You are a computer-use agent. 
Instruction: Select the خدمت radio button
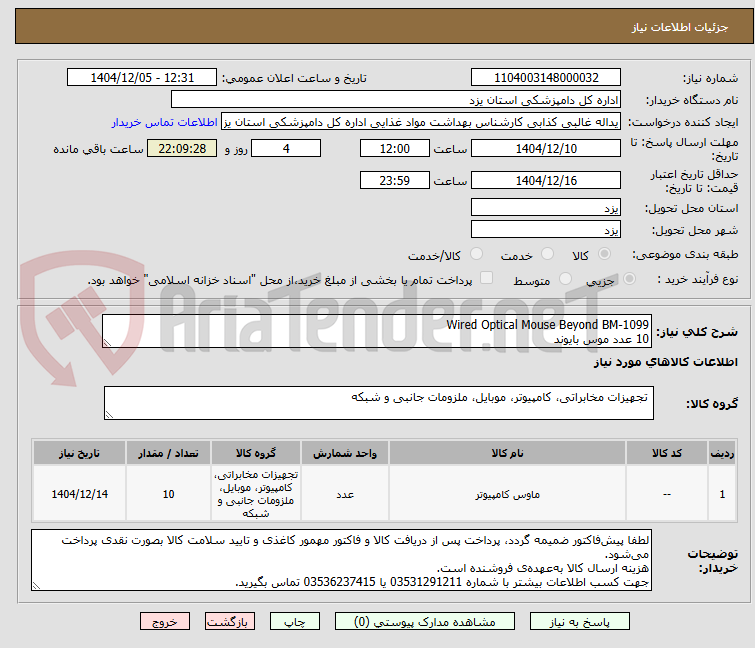547,254
